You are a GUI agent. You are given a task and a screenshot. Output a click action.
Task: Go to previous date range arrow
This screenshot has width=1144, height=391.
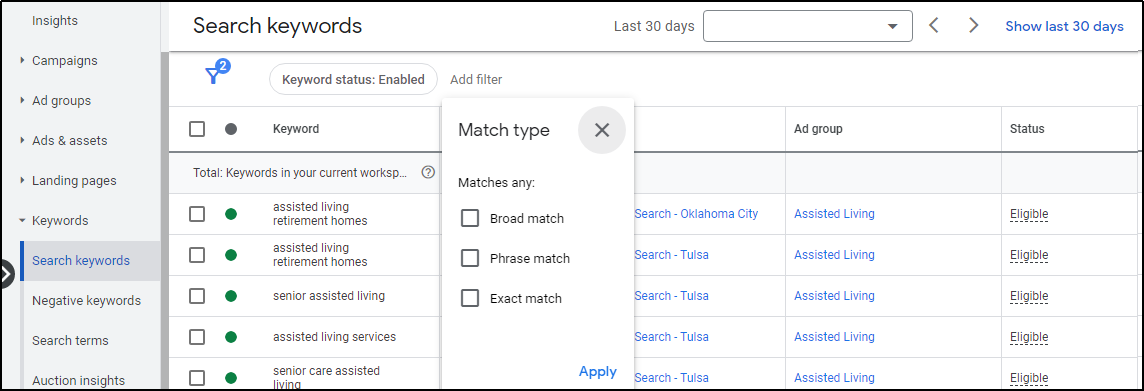(x=934, y=26)
